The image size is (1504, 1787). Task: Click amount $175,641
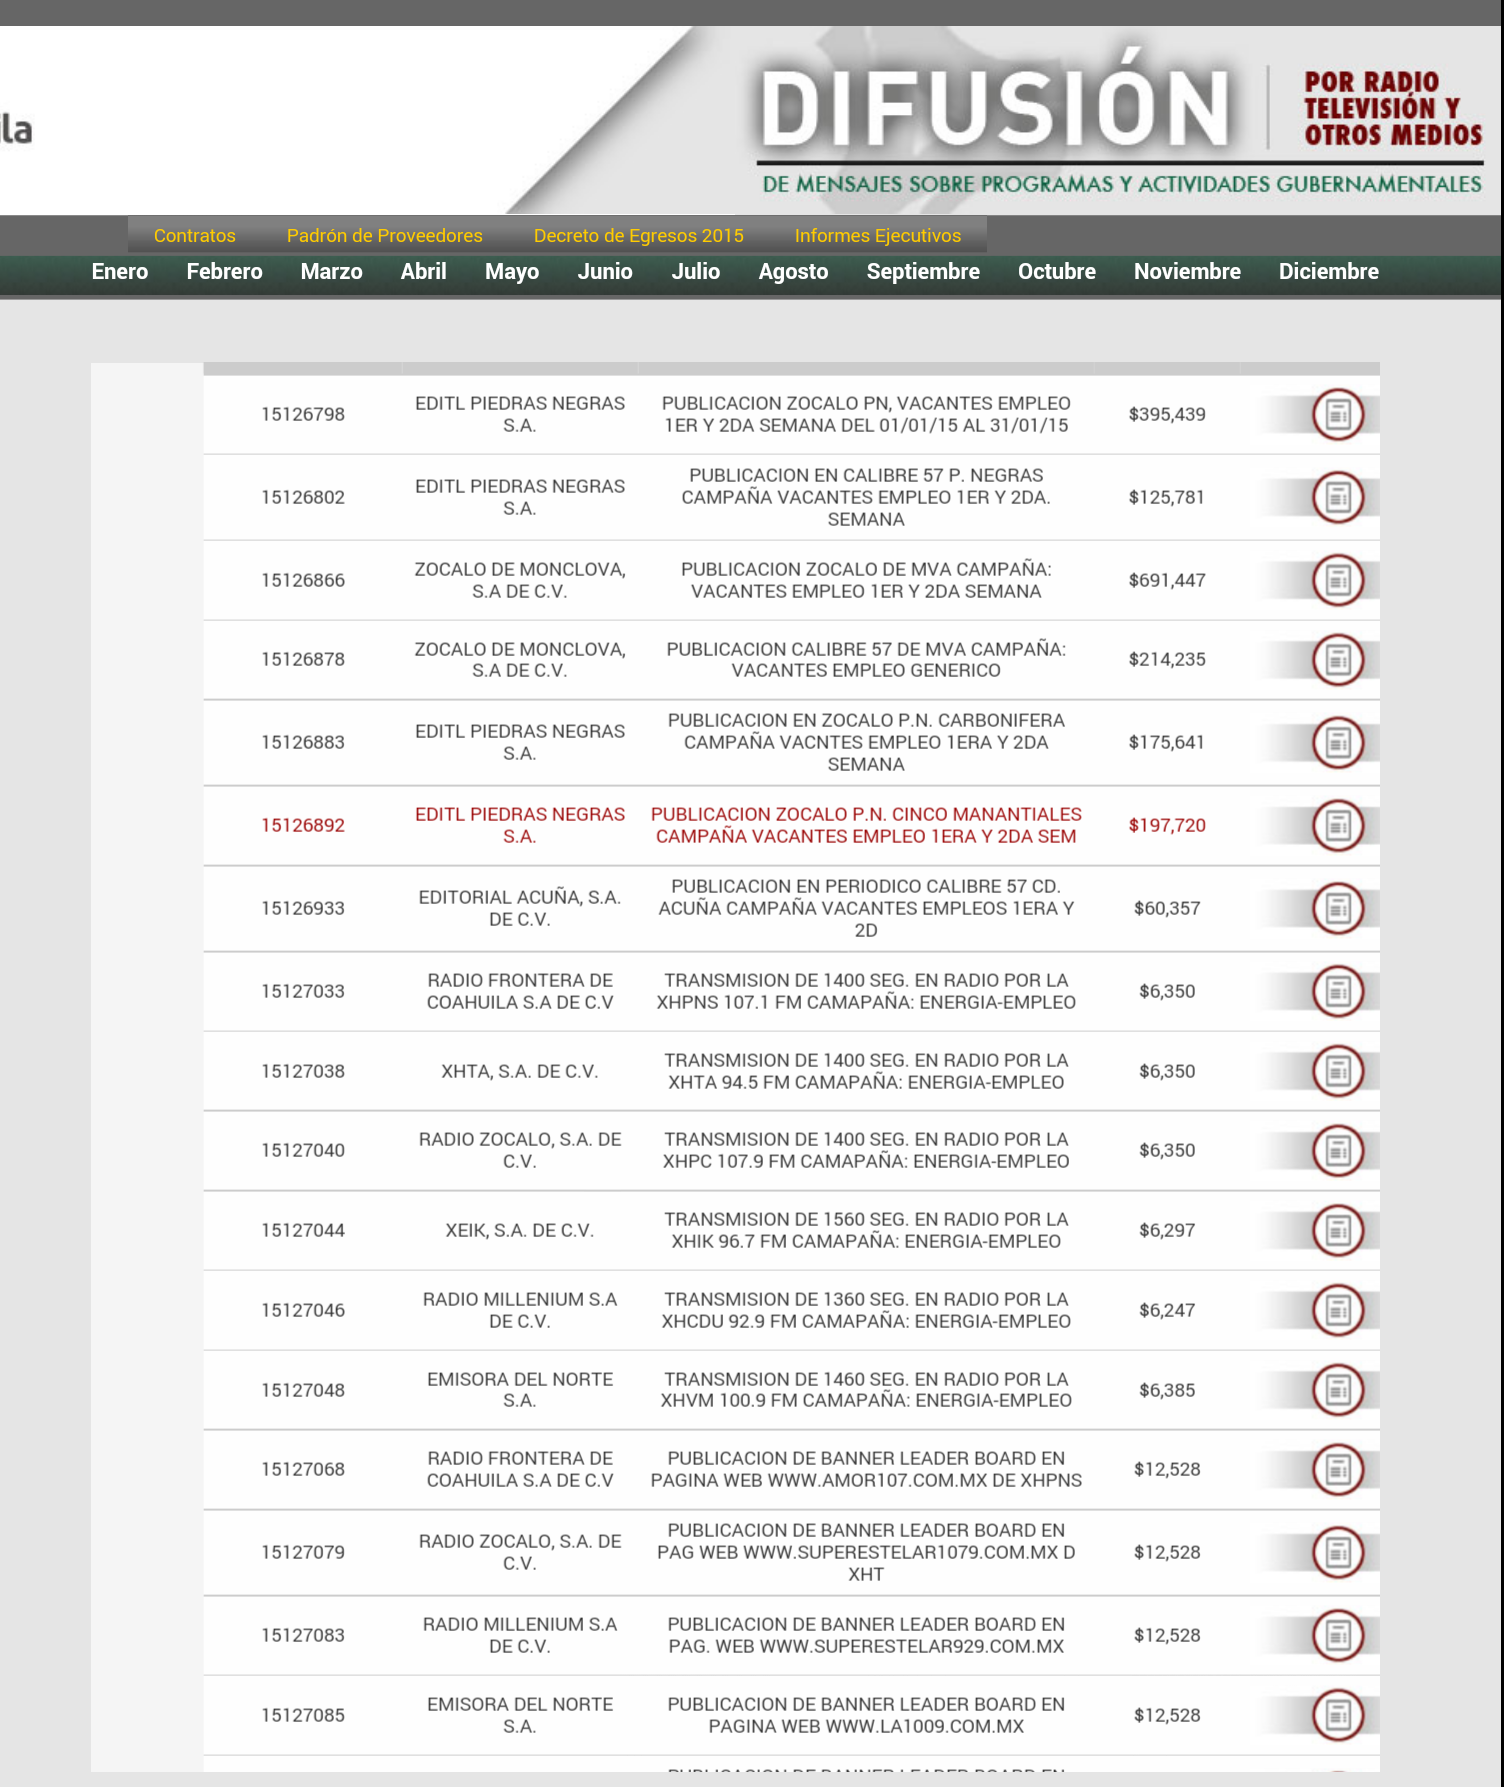point(1167,742)
